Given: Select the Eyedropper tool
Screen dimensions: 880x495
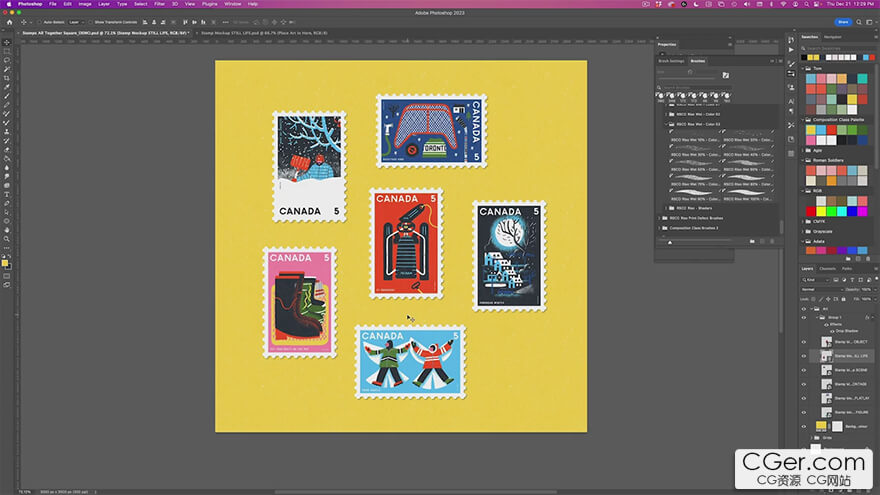Looking at the screenshot, I should pos(7,87).
